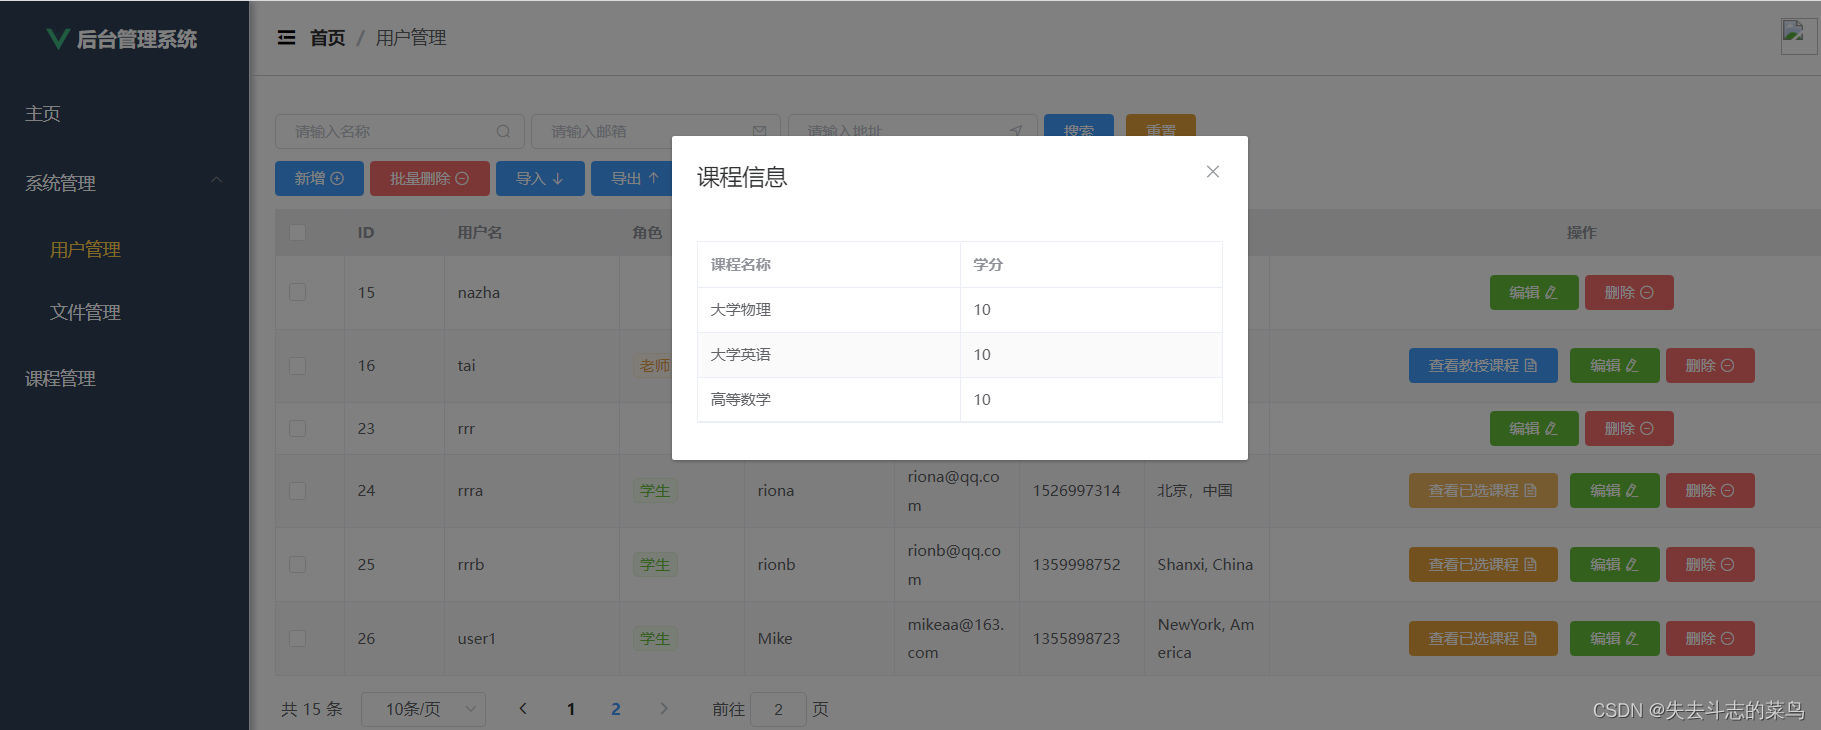This screenshot has height=730, width=1821.
Task: Click the Vue logo beside 后台管理系统
Action: pyautogui.click(x=58, y=39)
